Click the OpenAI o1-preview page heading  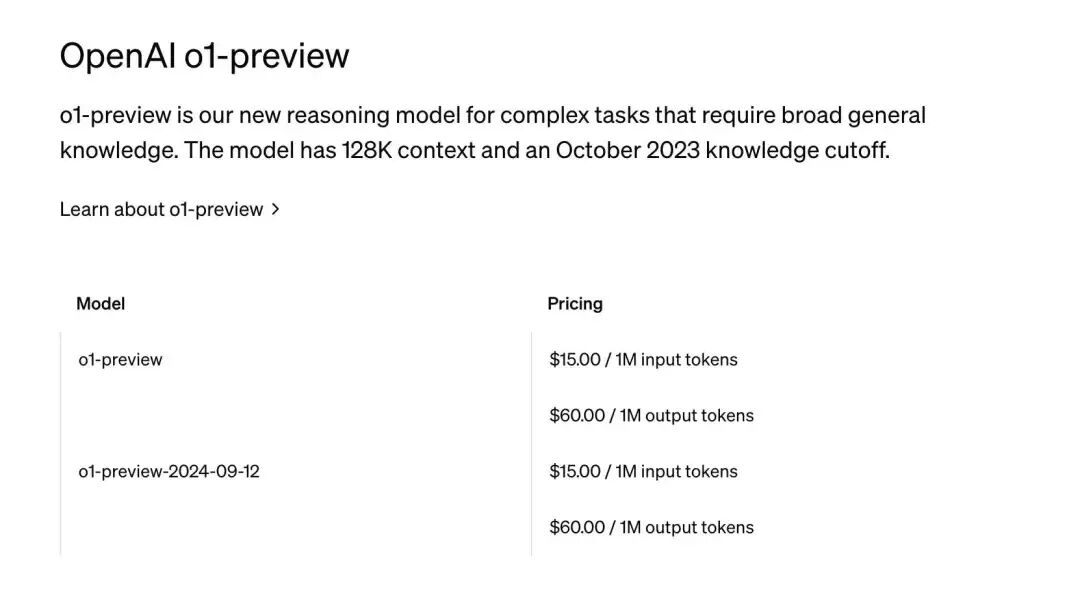204,55
